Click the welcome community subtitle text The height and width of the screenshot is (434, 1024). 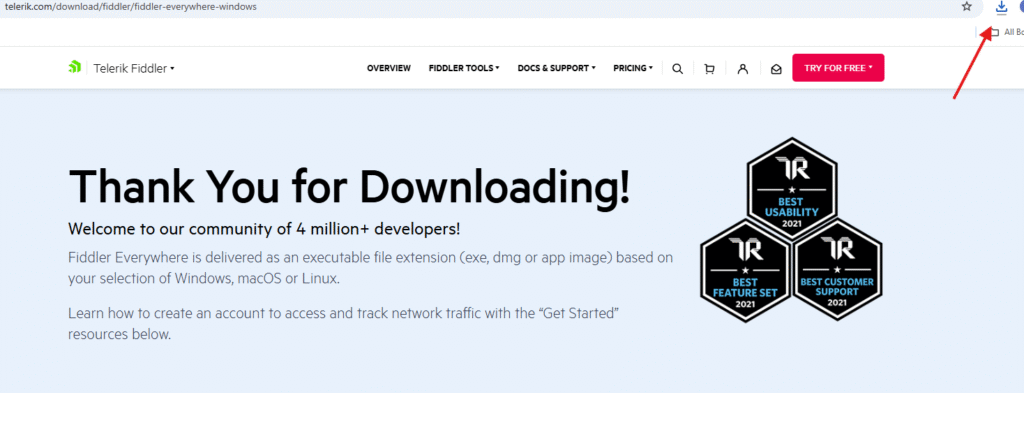264,228
